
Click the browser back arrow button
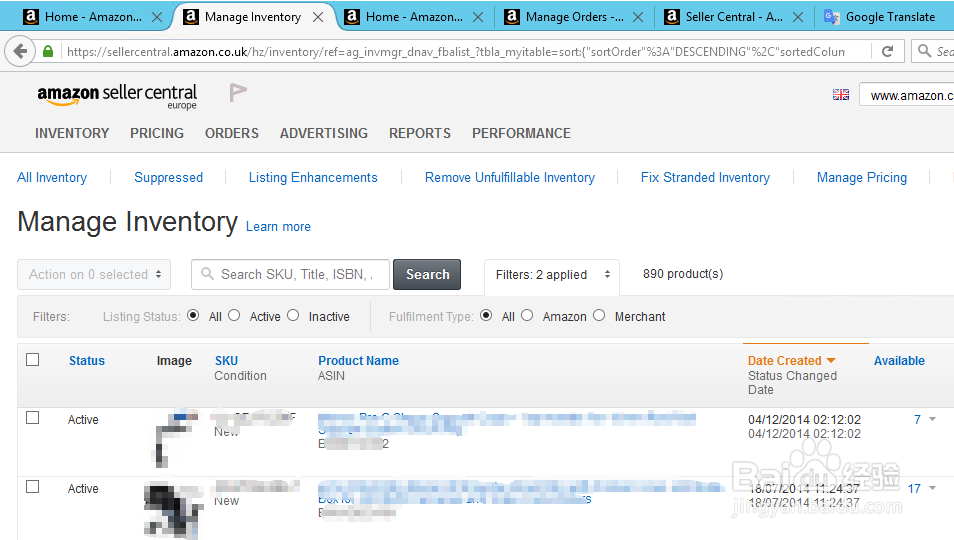pos(20,52)
